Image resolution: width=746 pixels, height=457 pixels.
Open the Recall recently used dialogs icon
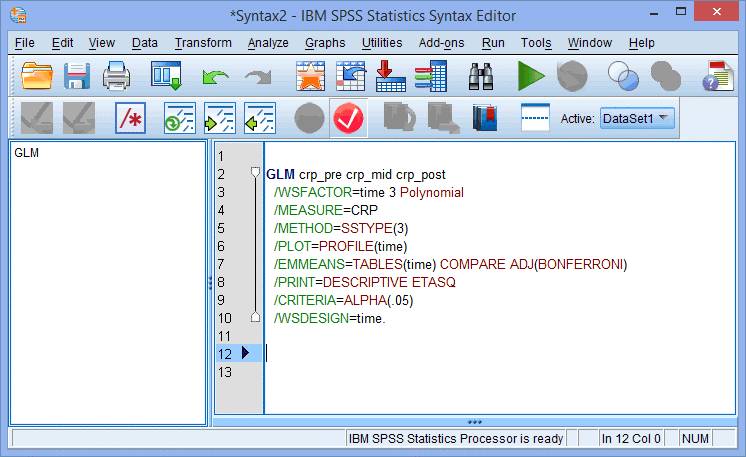(166, 76)
